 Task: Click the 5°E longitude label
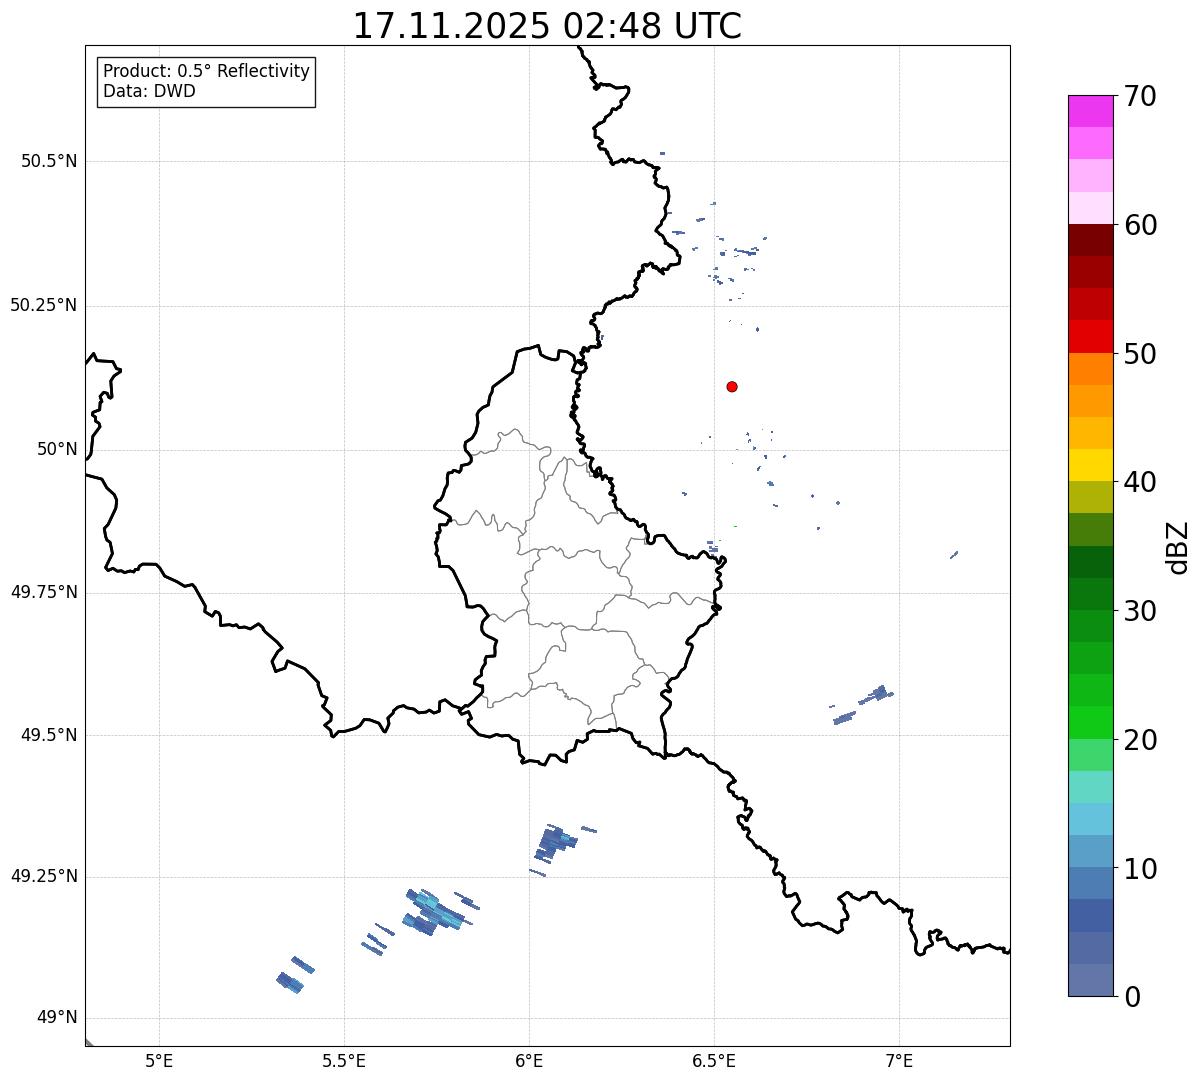159,1060
